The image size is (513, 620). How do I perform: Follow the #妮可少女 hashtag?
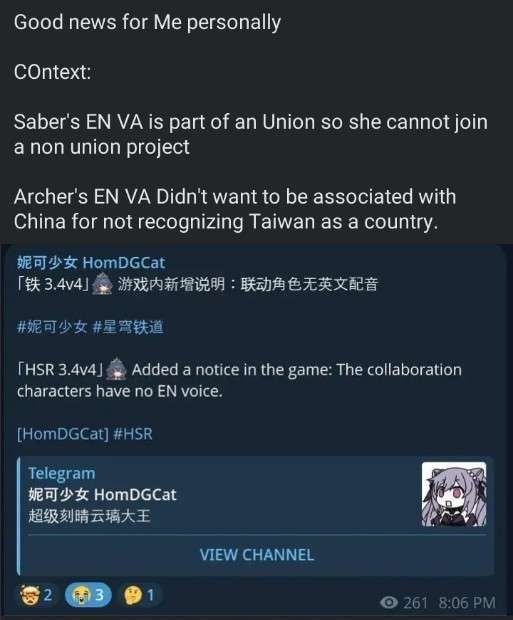[51, 327]
